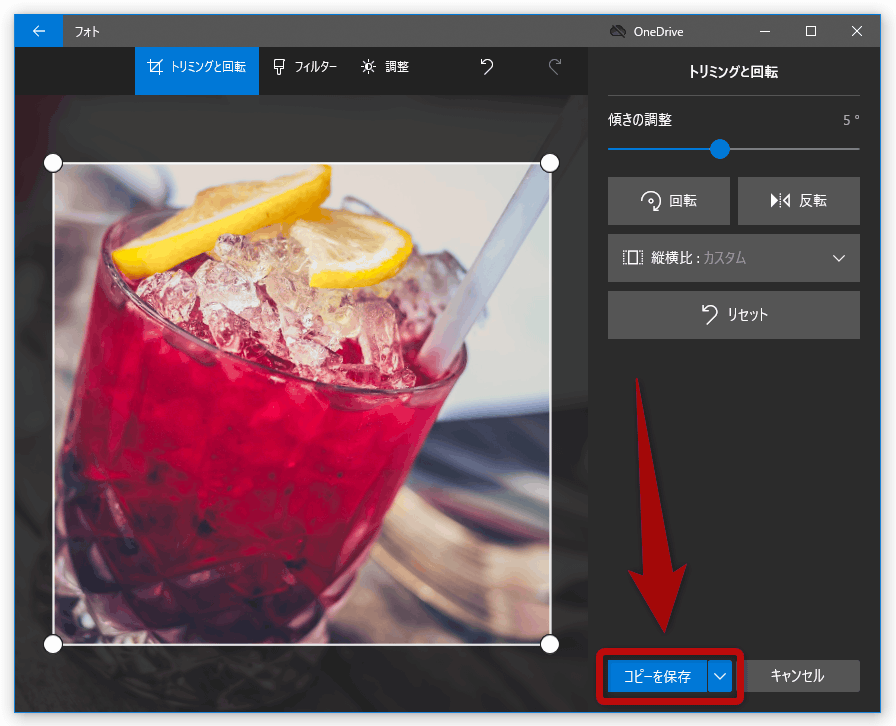Close the Photos window

(857, 31)
